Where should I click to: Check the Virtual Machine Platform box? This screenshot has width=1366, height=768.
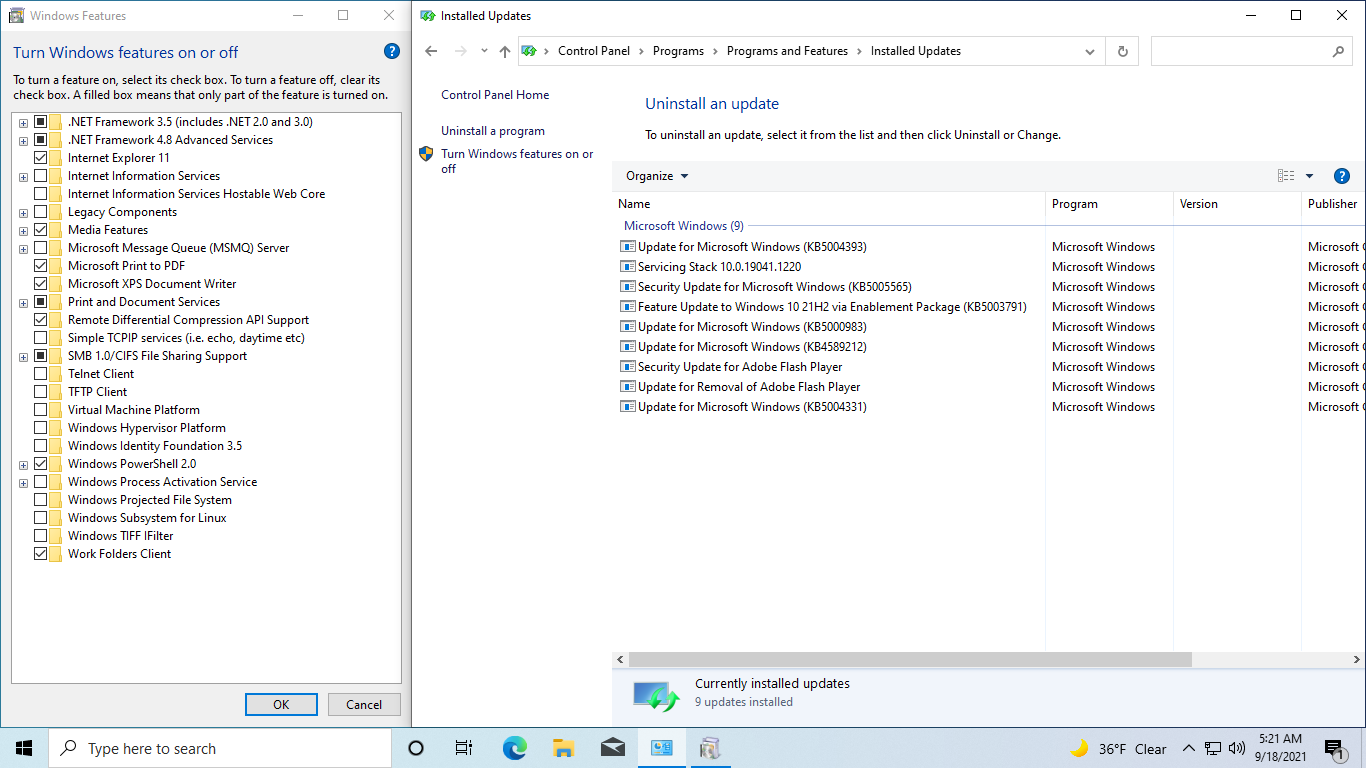point(41,410)
